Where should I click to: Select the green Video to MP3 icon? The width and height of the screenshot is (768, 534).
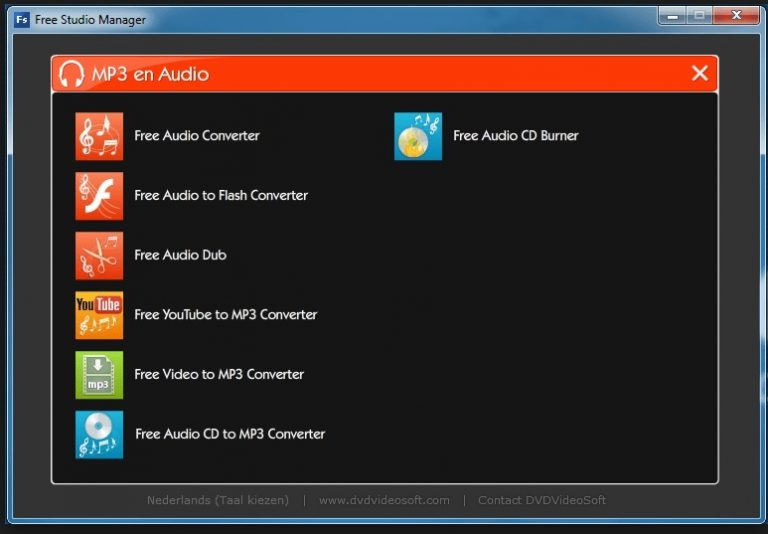coord(99,375)
